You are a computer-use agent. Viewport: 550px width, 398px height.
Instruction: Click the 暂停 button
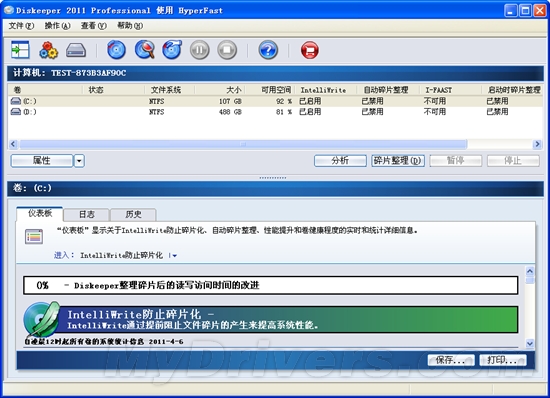pos(456,161)
